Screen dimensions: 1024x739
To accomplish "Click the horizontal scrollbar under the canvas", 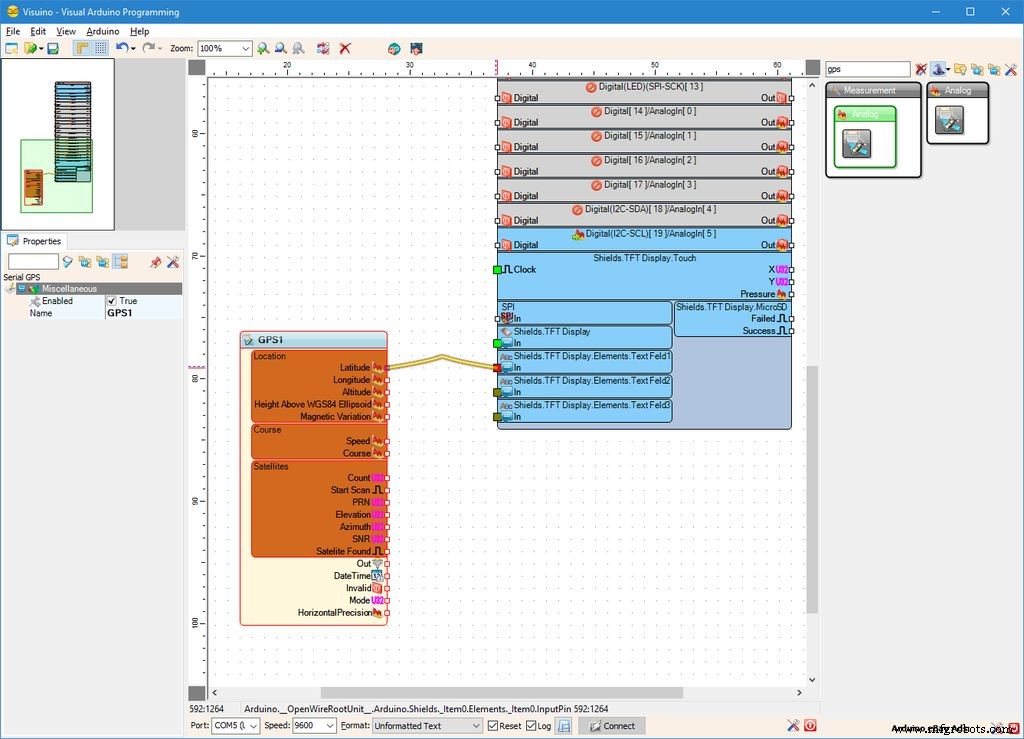I will (x=500, y=692).
